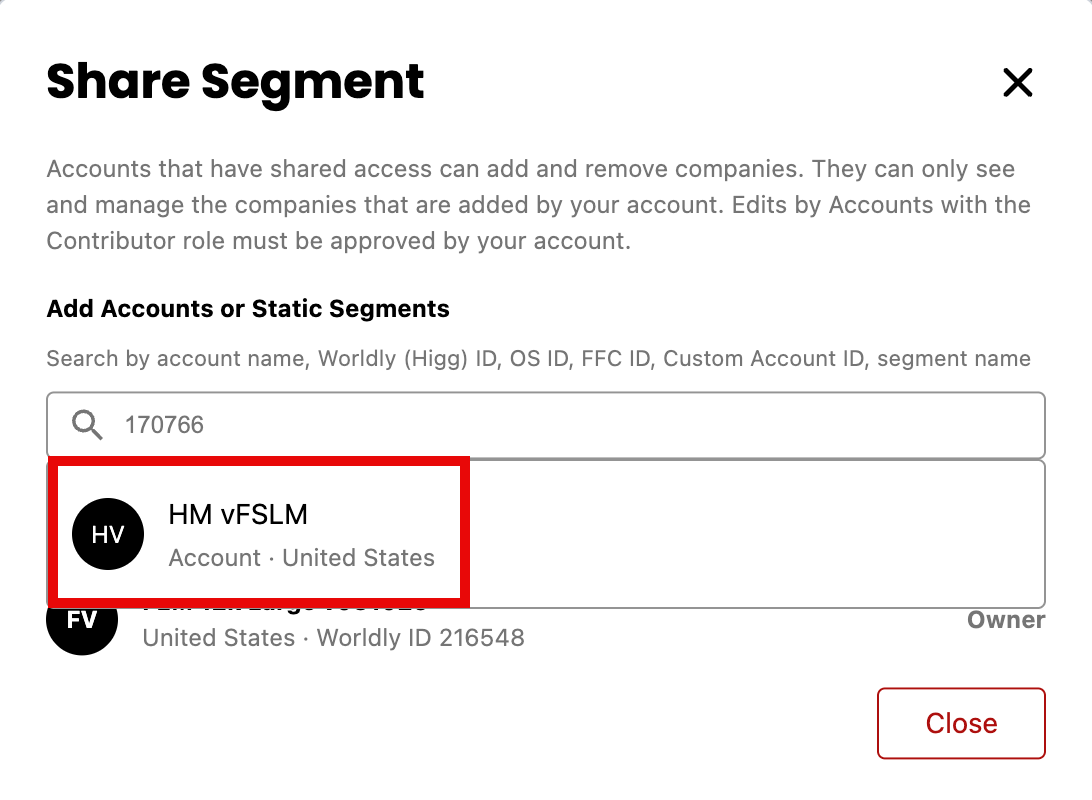
Task: Click United States in the owner row
Action: (x=219, y=638)
